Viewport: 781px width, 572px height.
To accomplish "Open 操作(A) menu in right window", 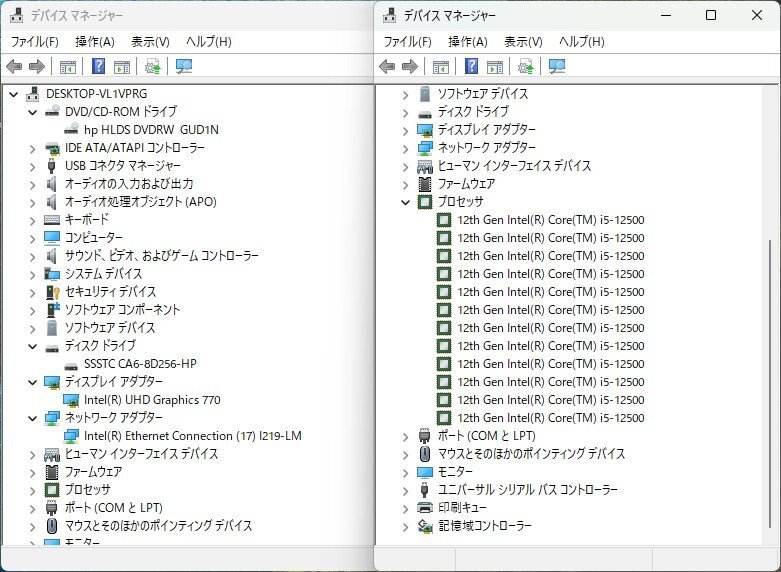I will [467, 42].
